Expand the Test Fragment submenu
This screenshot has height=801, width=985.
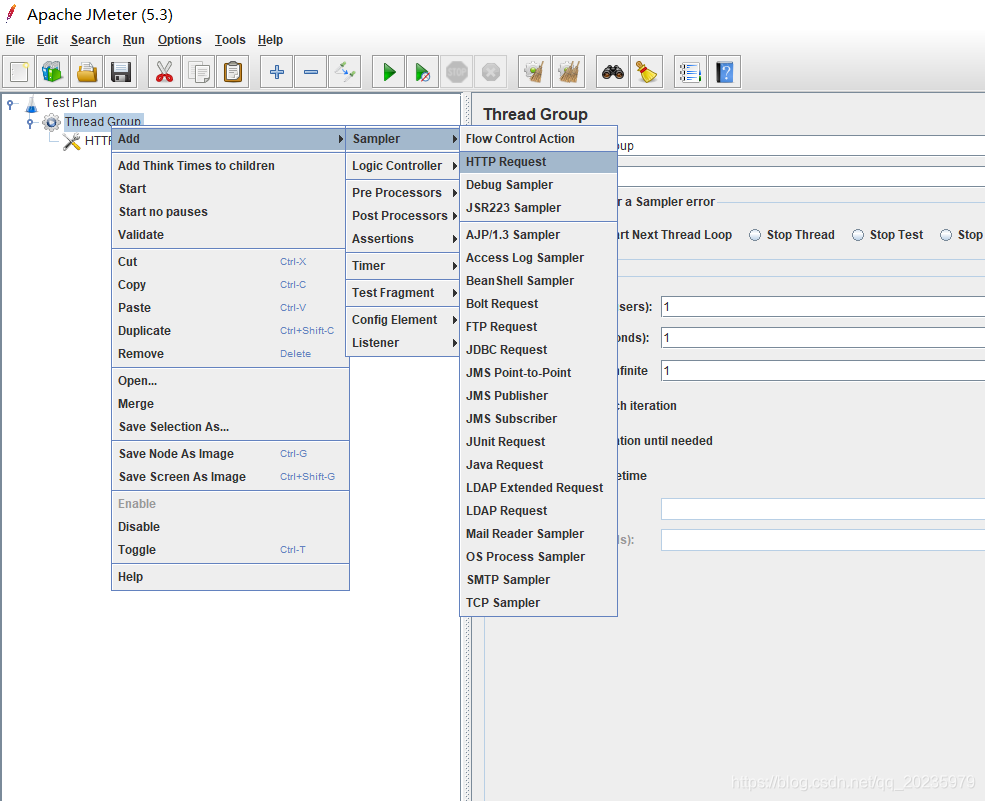pos(403,293)
